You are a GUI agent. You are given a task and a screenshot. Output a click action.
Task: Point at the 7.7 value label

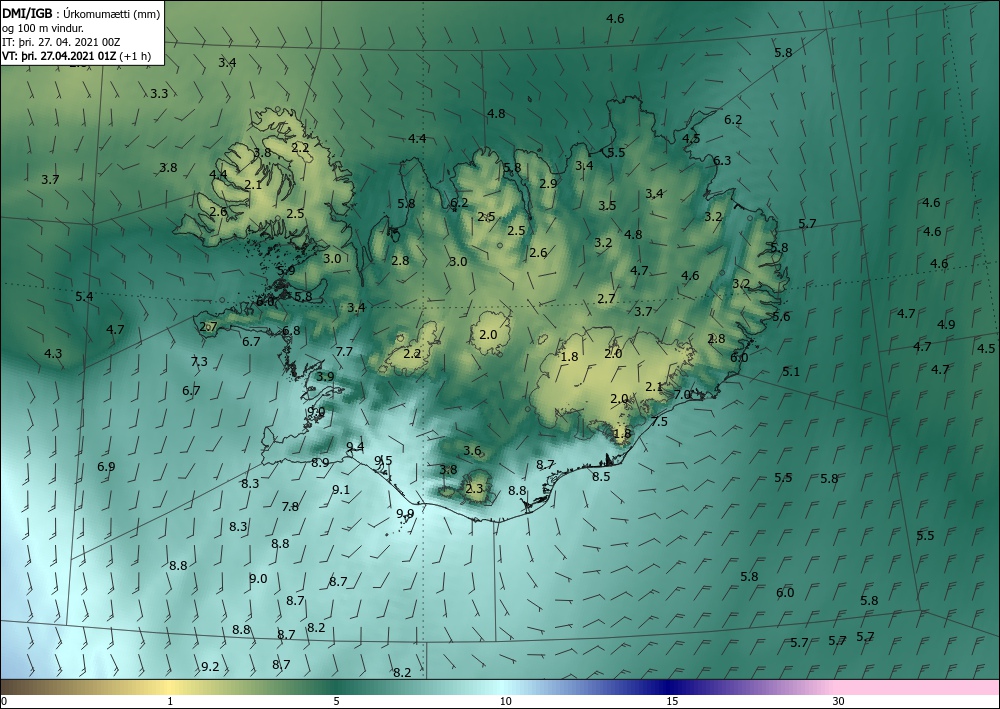pyautogui.click(x=344, y=352)
